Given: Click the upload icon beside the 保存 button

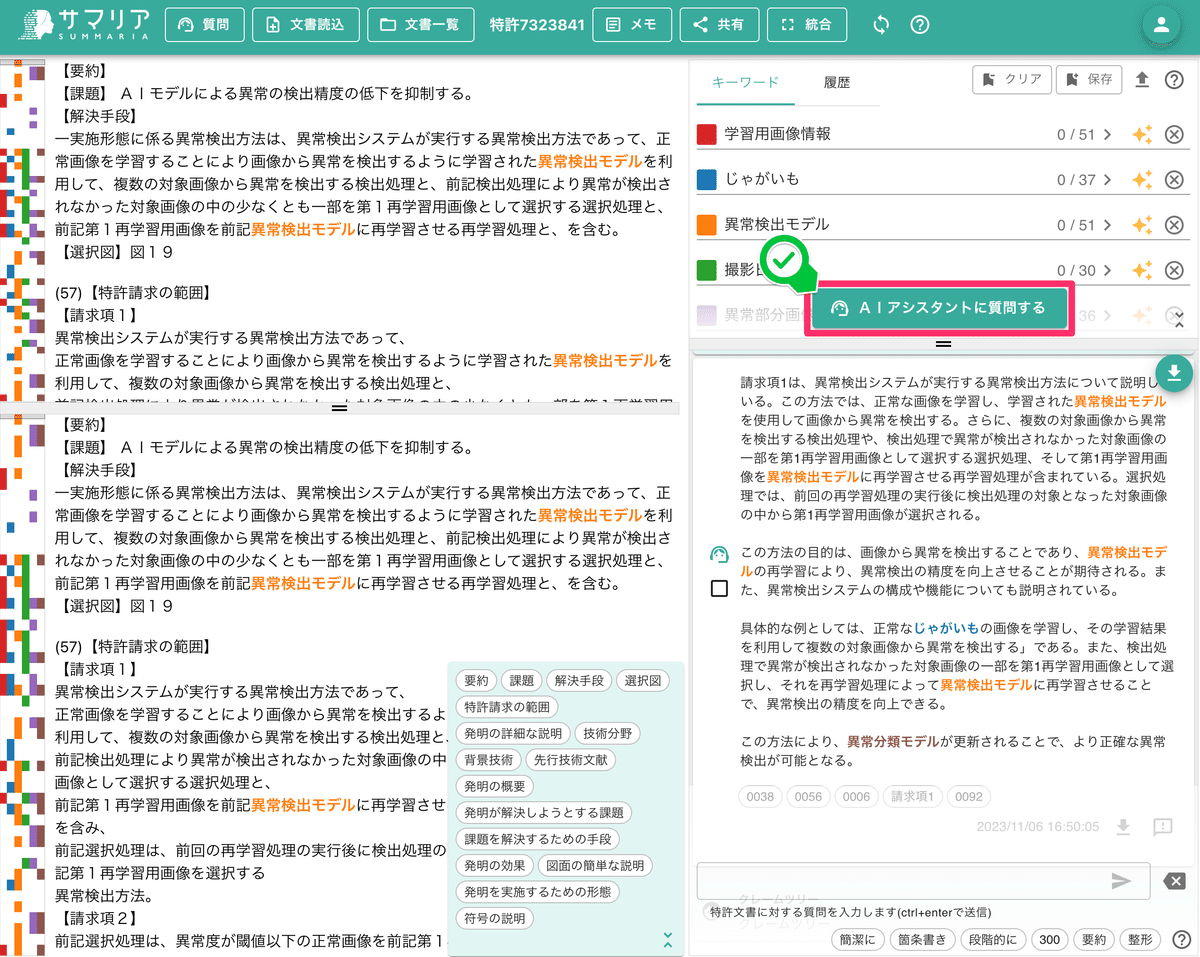Looking at the screenshot, I should 1143,80.
